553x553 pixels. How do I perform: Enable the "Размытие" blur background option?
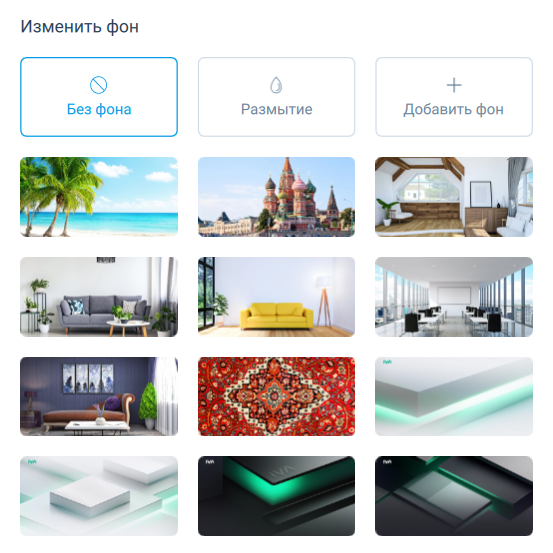click(x=276, y=97)
